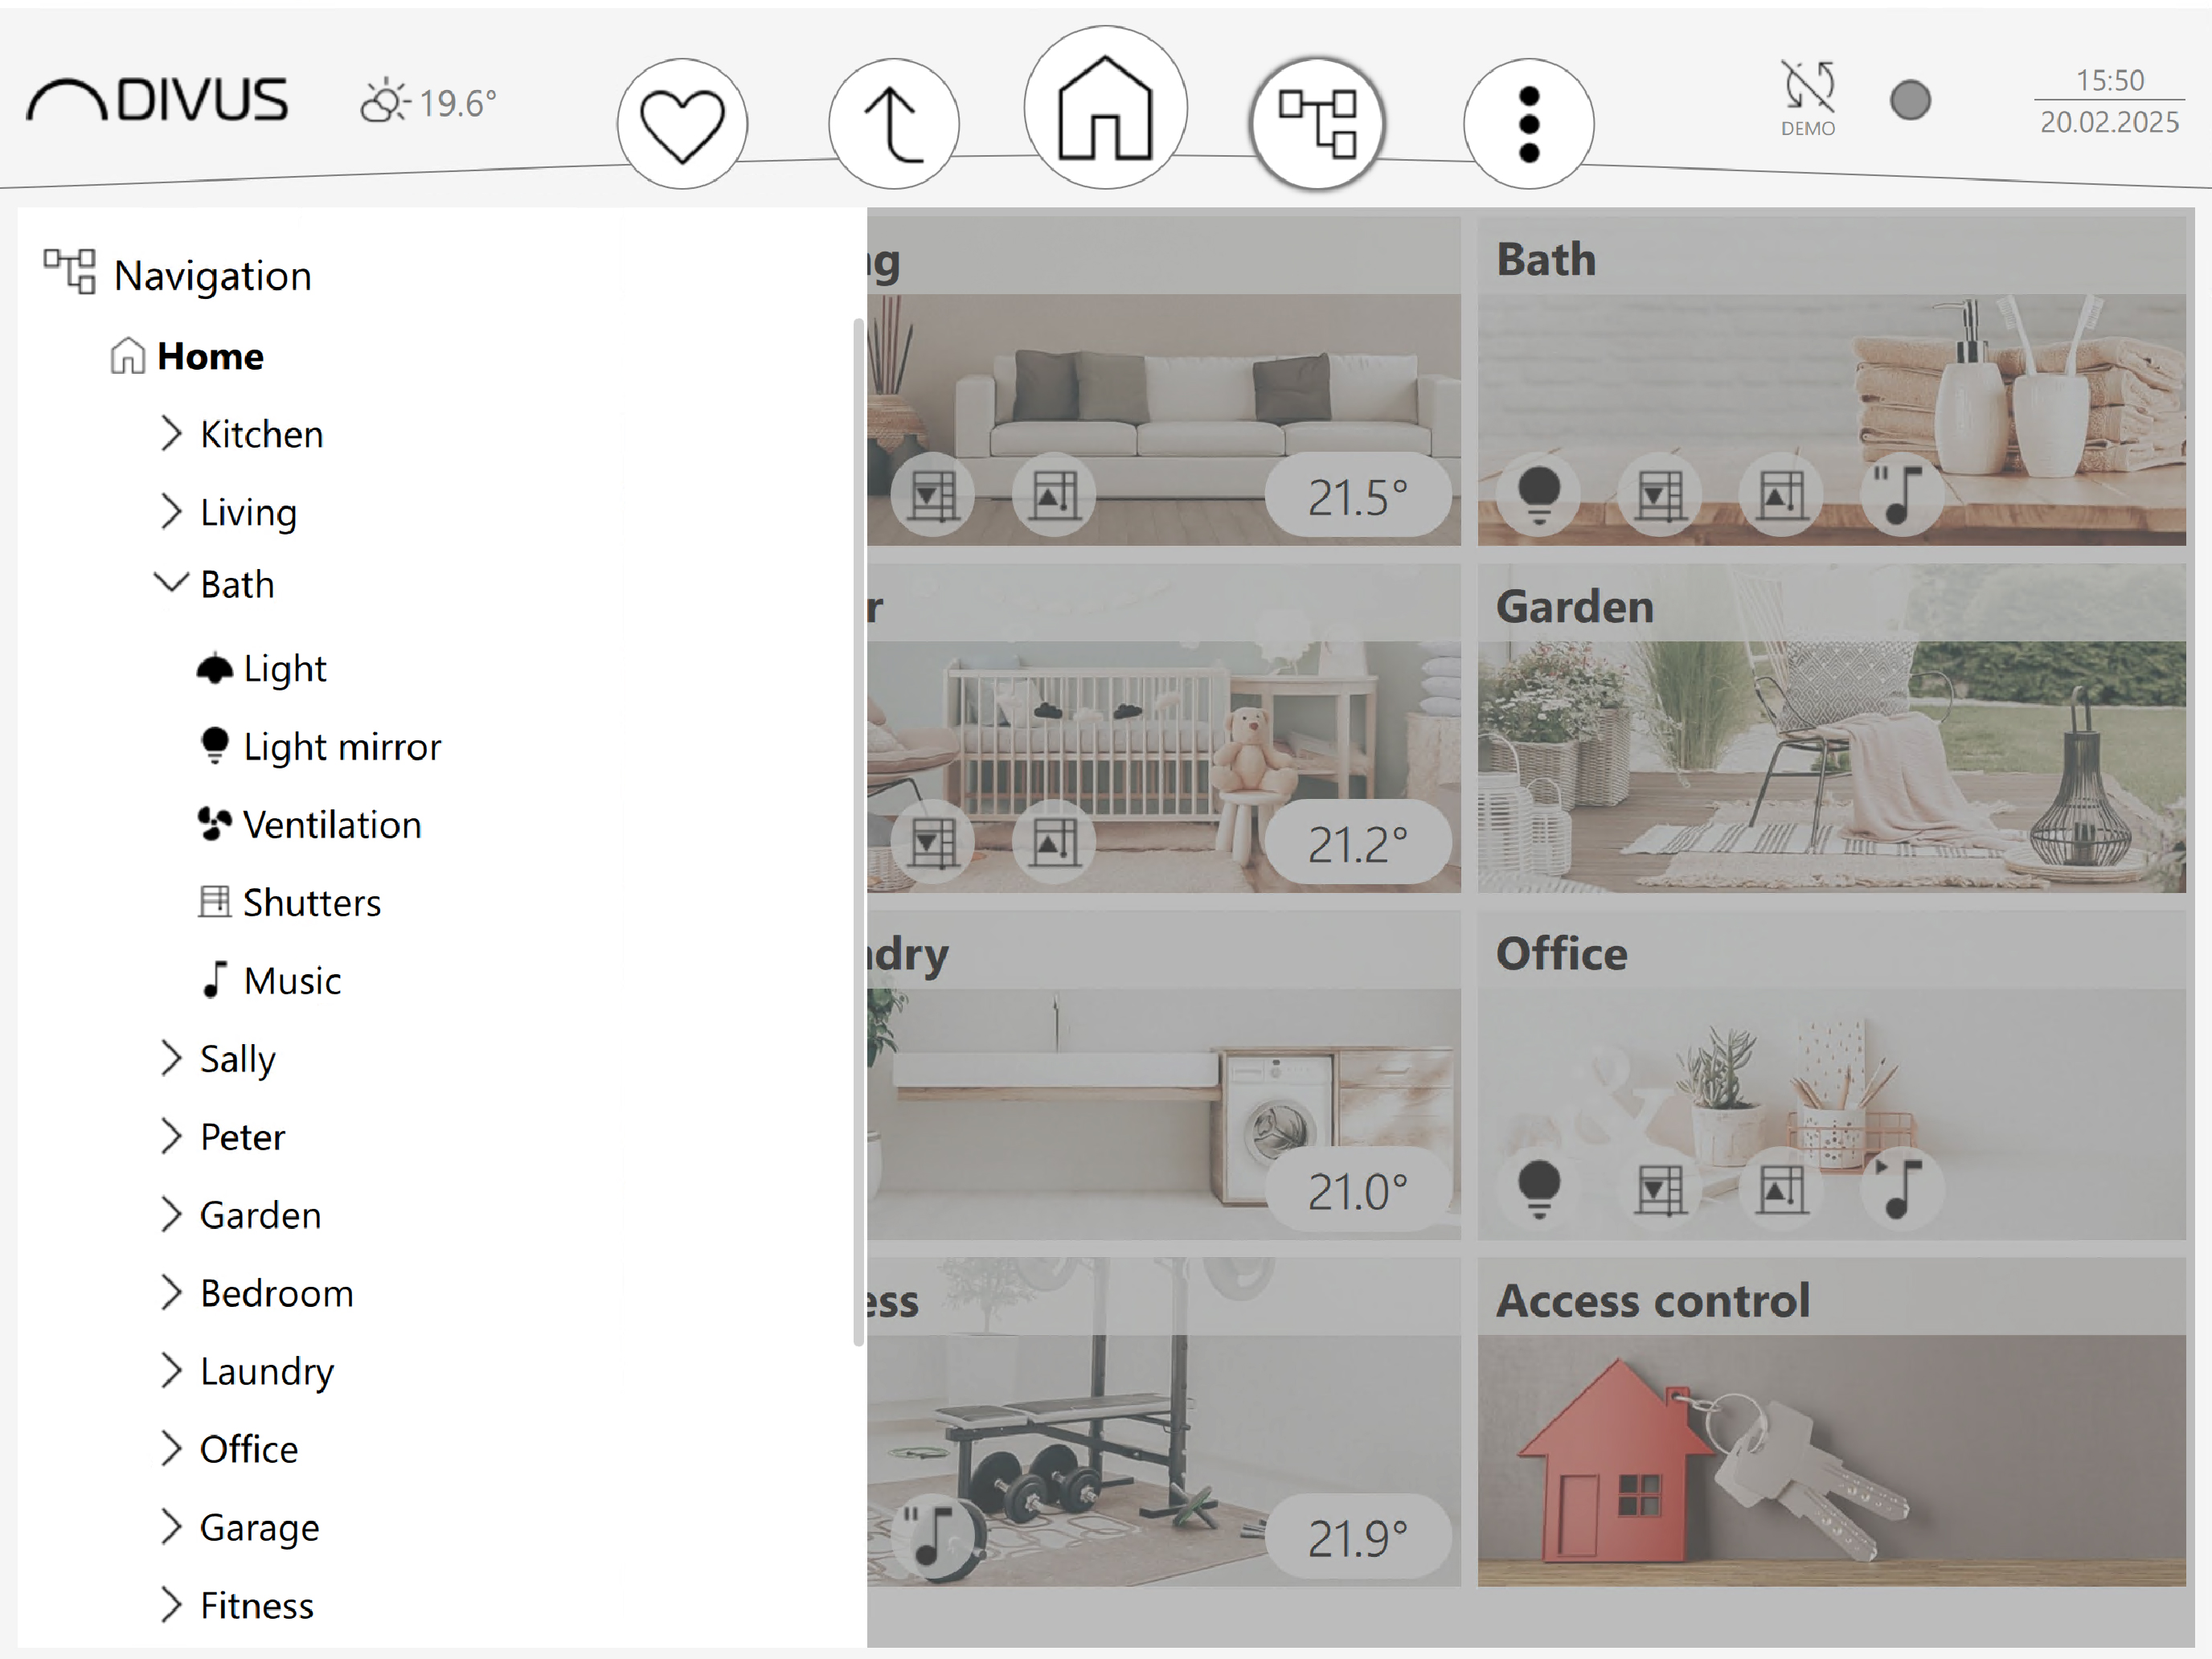This screenshot has width=2212, height=1659.
Task: Open music control on Fitness card
Action: coord(933,1537)
